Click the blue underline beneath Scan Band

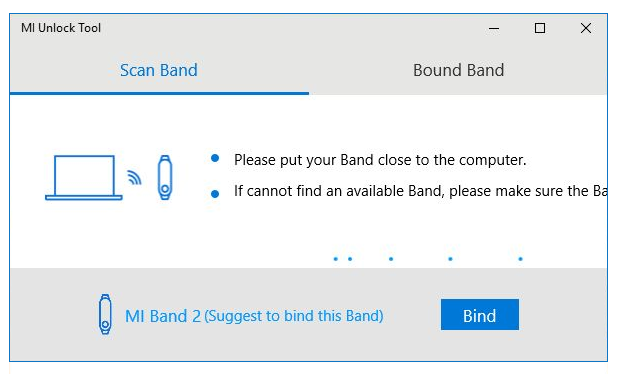pyautogui.click(x=159, y=94)
